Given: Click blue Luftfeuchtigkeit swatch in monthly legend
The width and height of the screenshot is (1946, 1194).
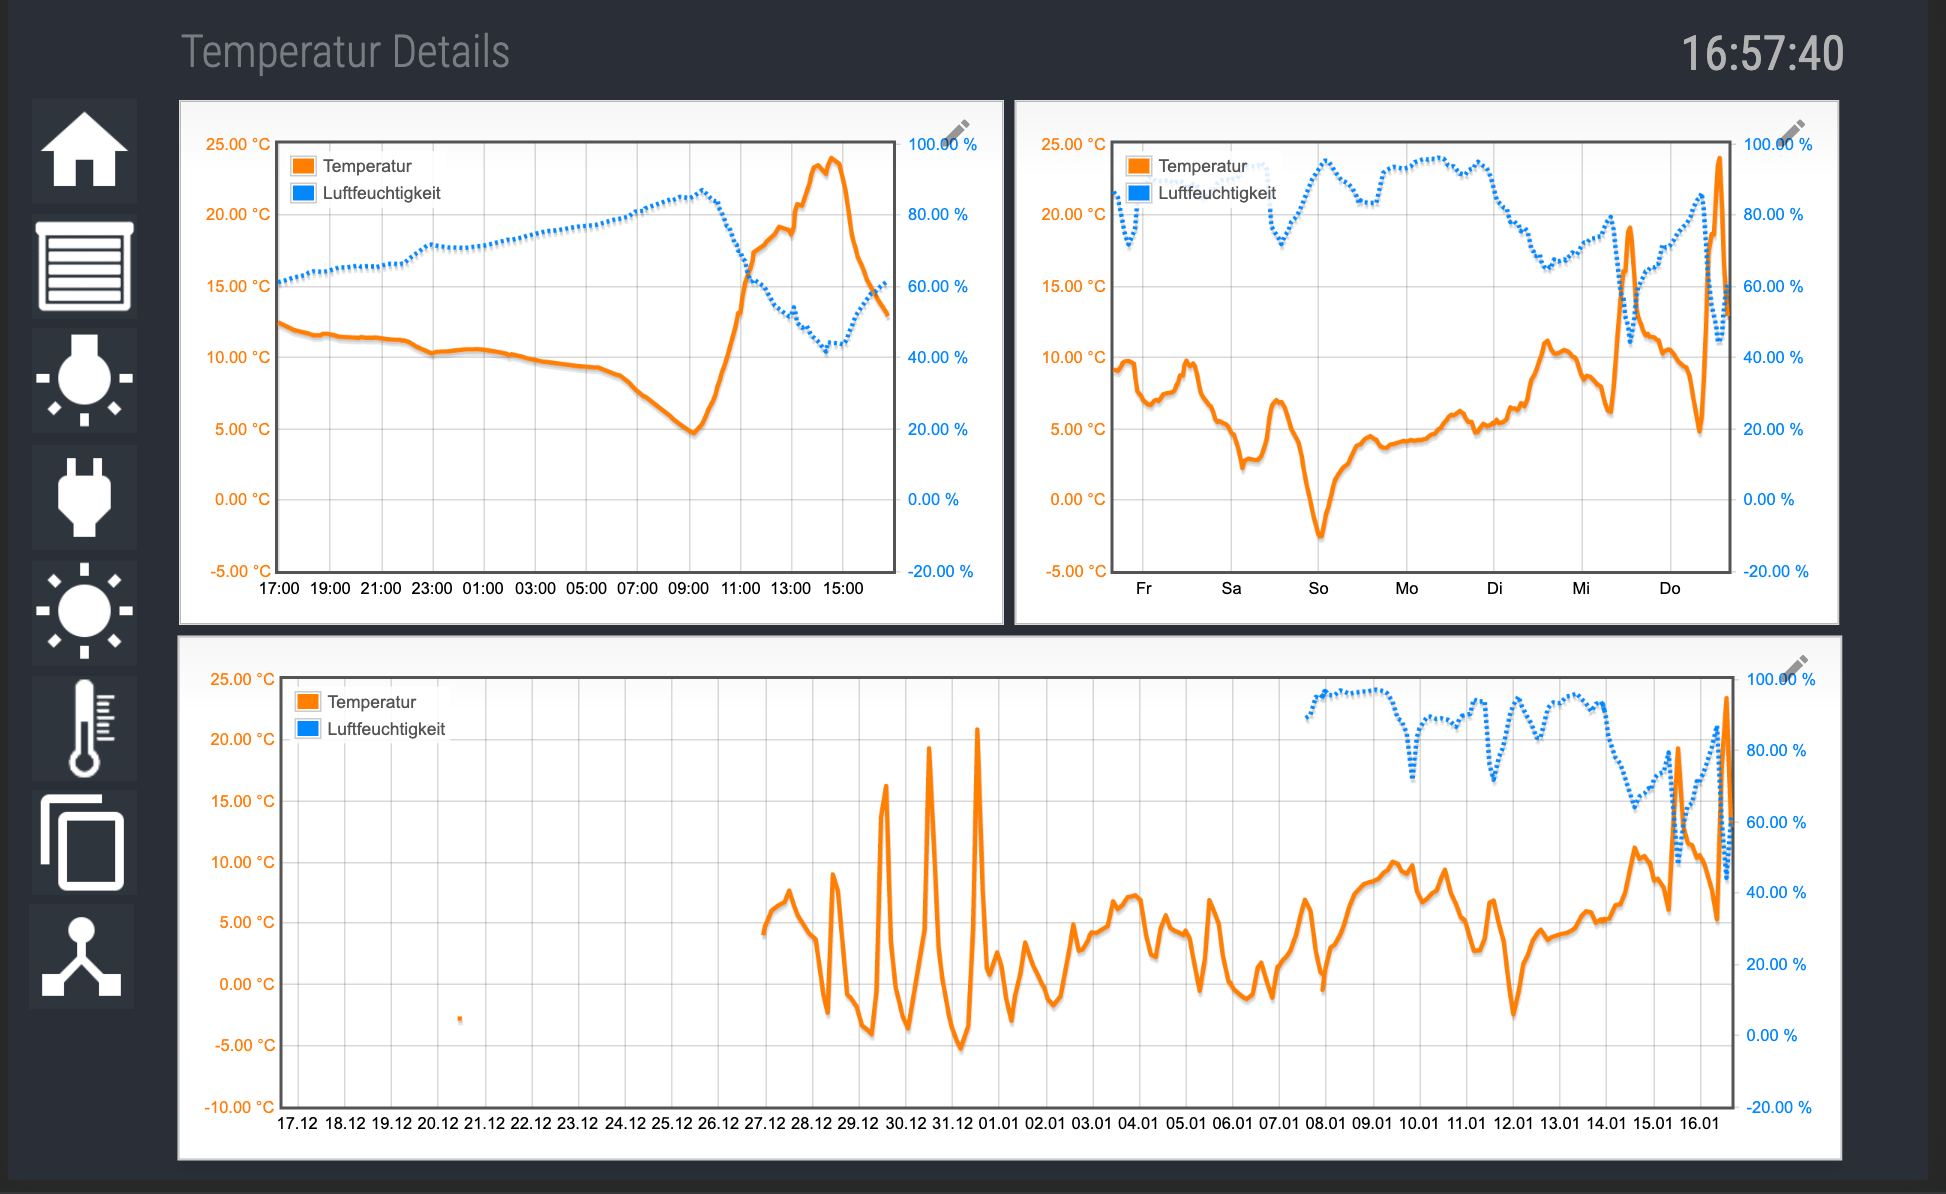Looking at the screenshot, I should click(308, 729).
